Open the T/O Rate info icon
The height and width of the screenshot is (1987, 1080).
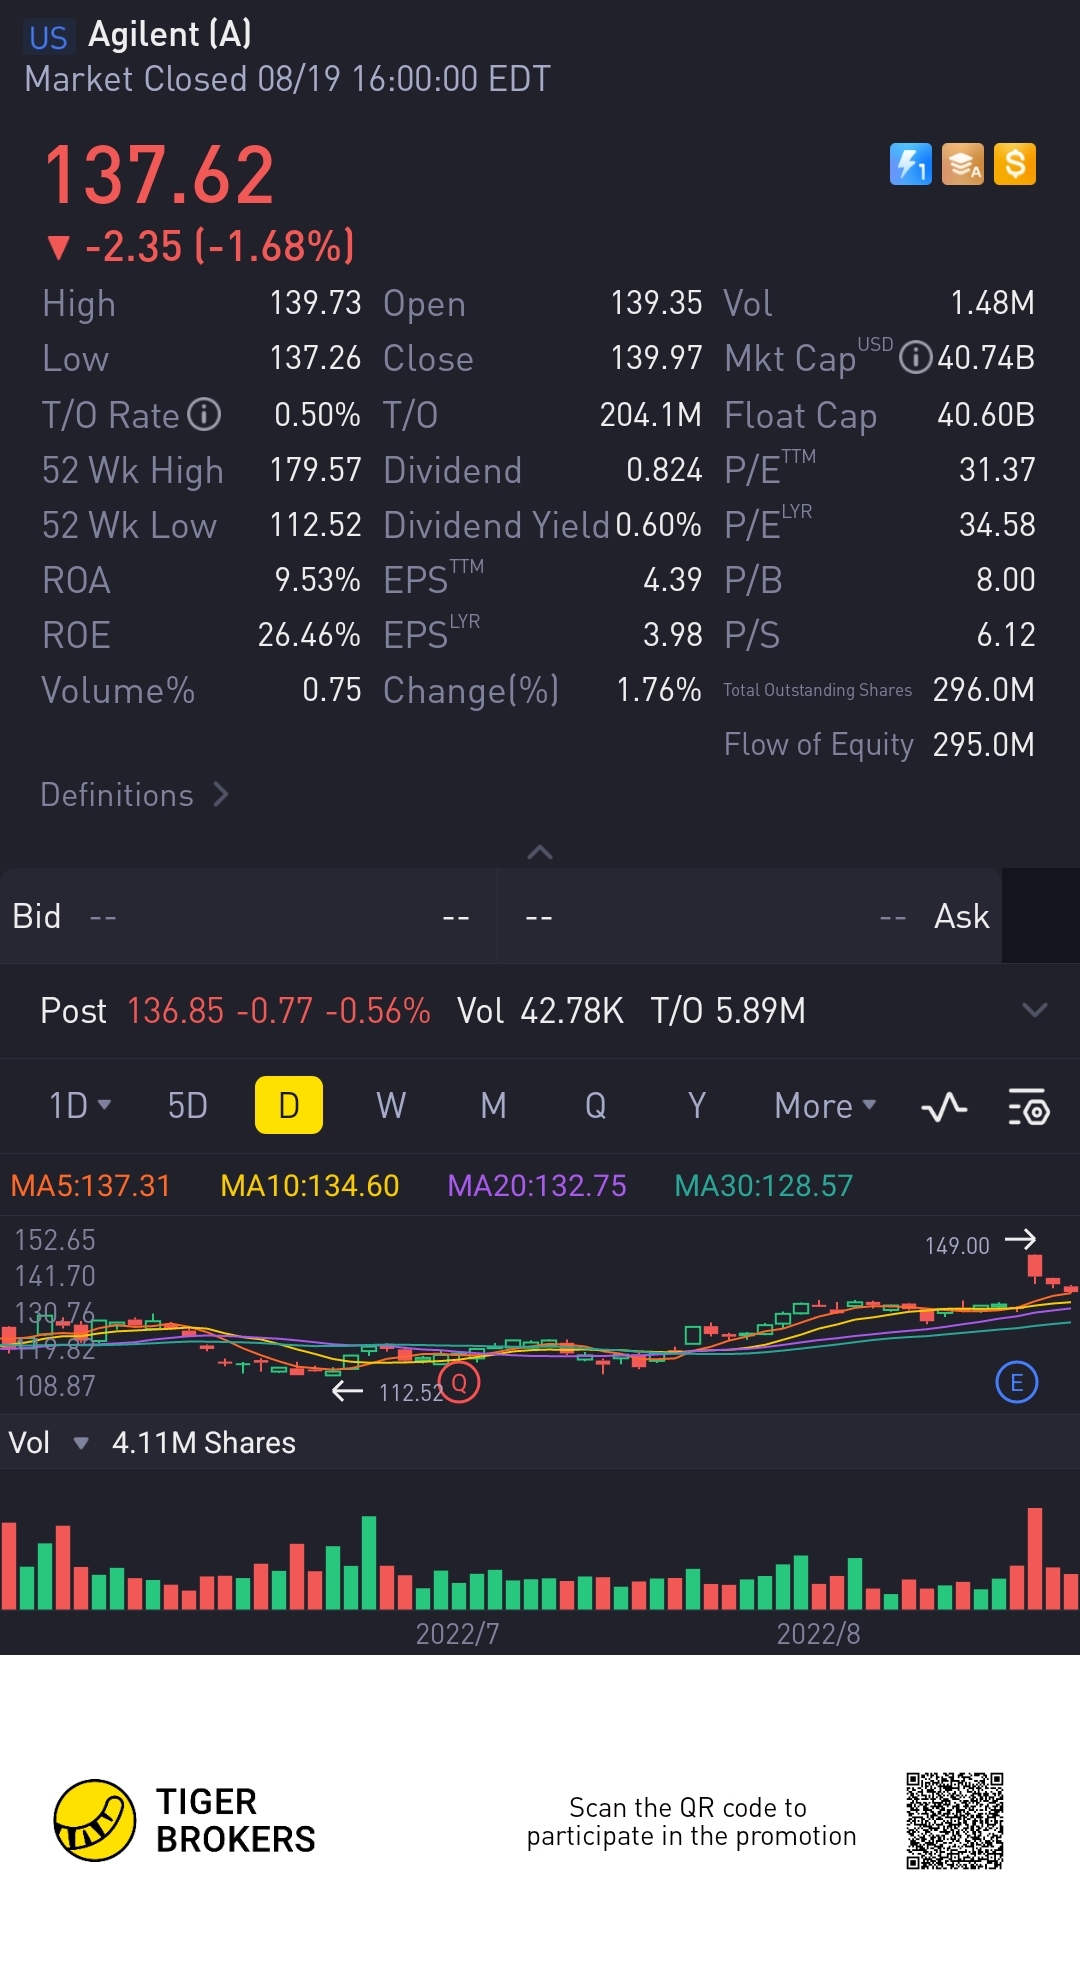[x=204, y=414]
